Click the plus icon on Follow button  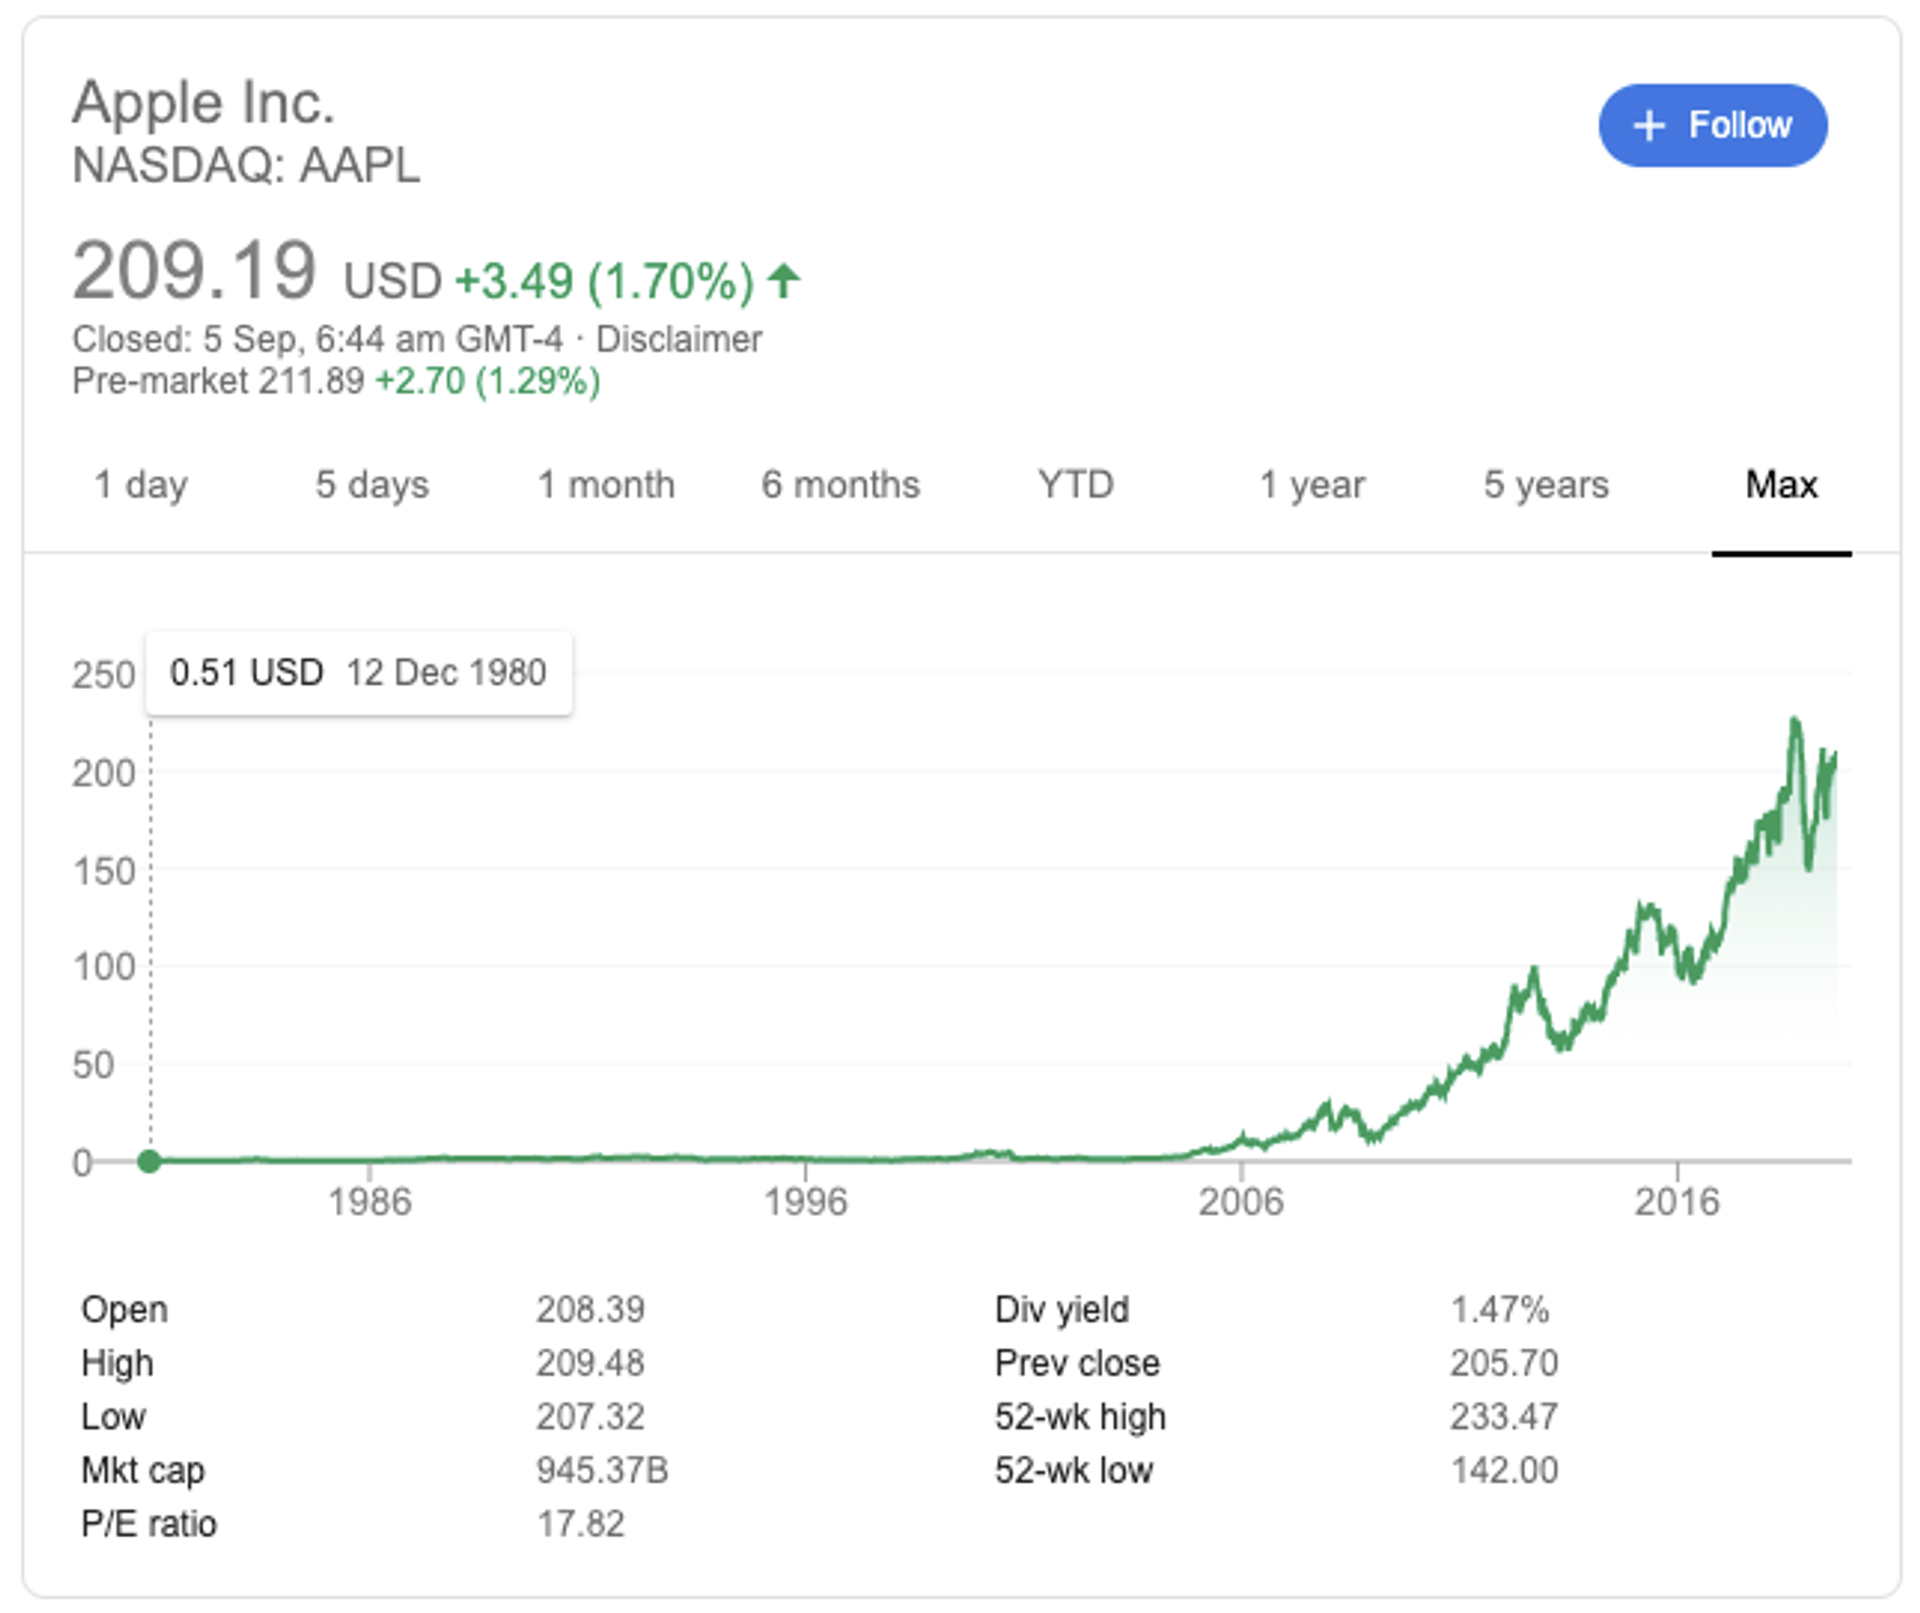(1648, 126)
